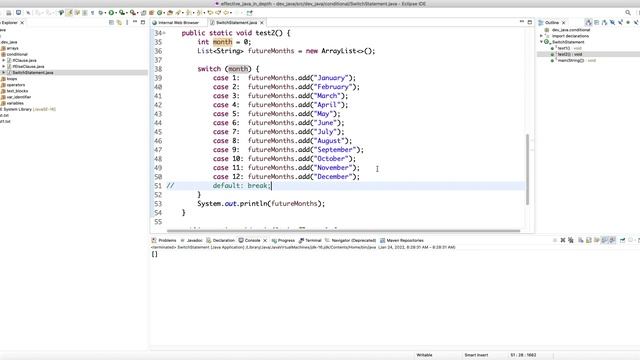This screenshot has height=360, width=640.
Task: Close the Console view tab
Action: click(265, 240)
